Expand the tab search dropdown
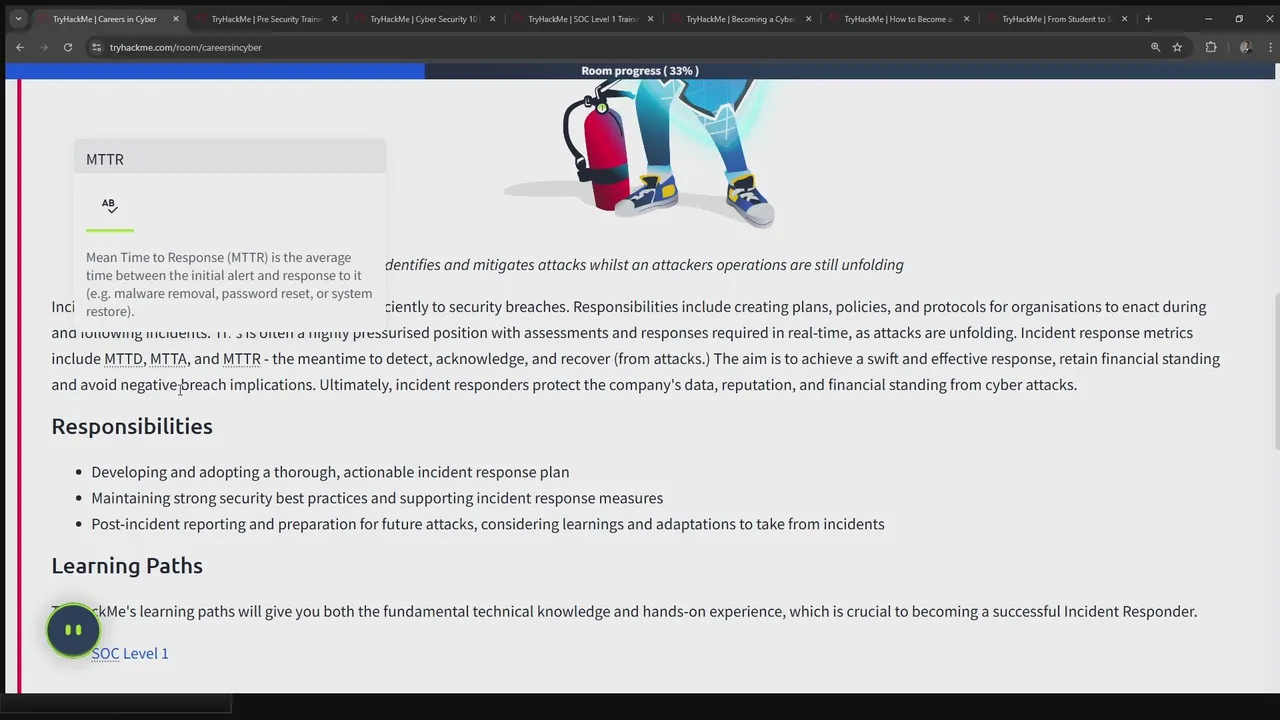 (18, 19)
